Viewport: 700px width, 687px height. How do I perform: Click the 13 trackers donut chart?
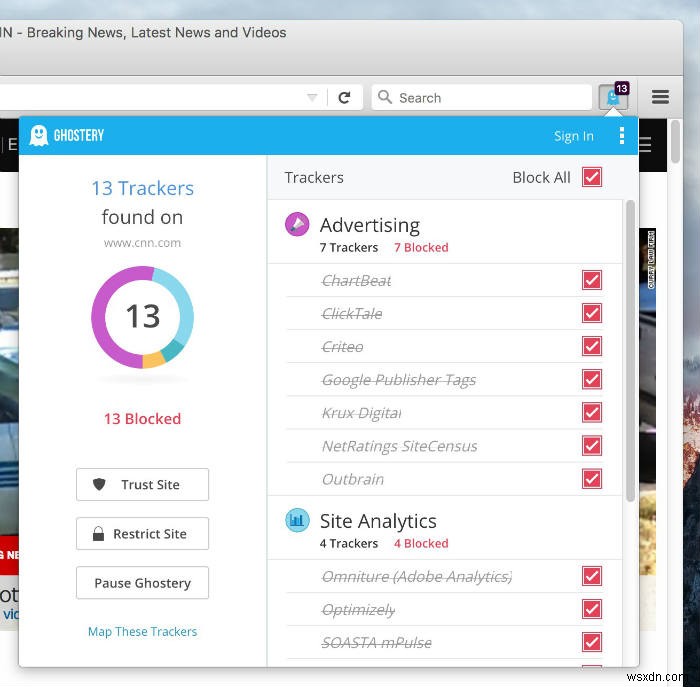[x=142, y=317]
